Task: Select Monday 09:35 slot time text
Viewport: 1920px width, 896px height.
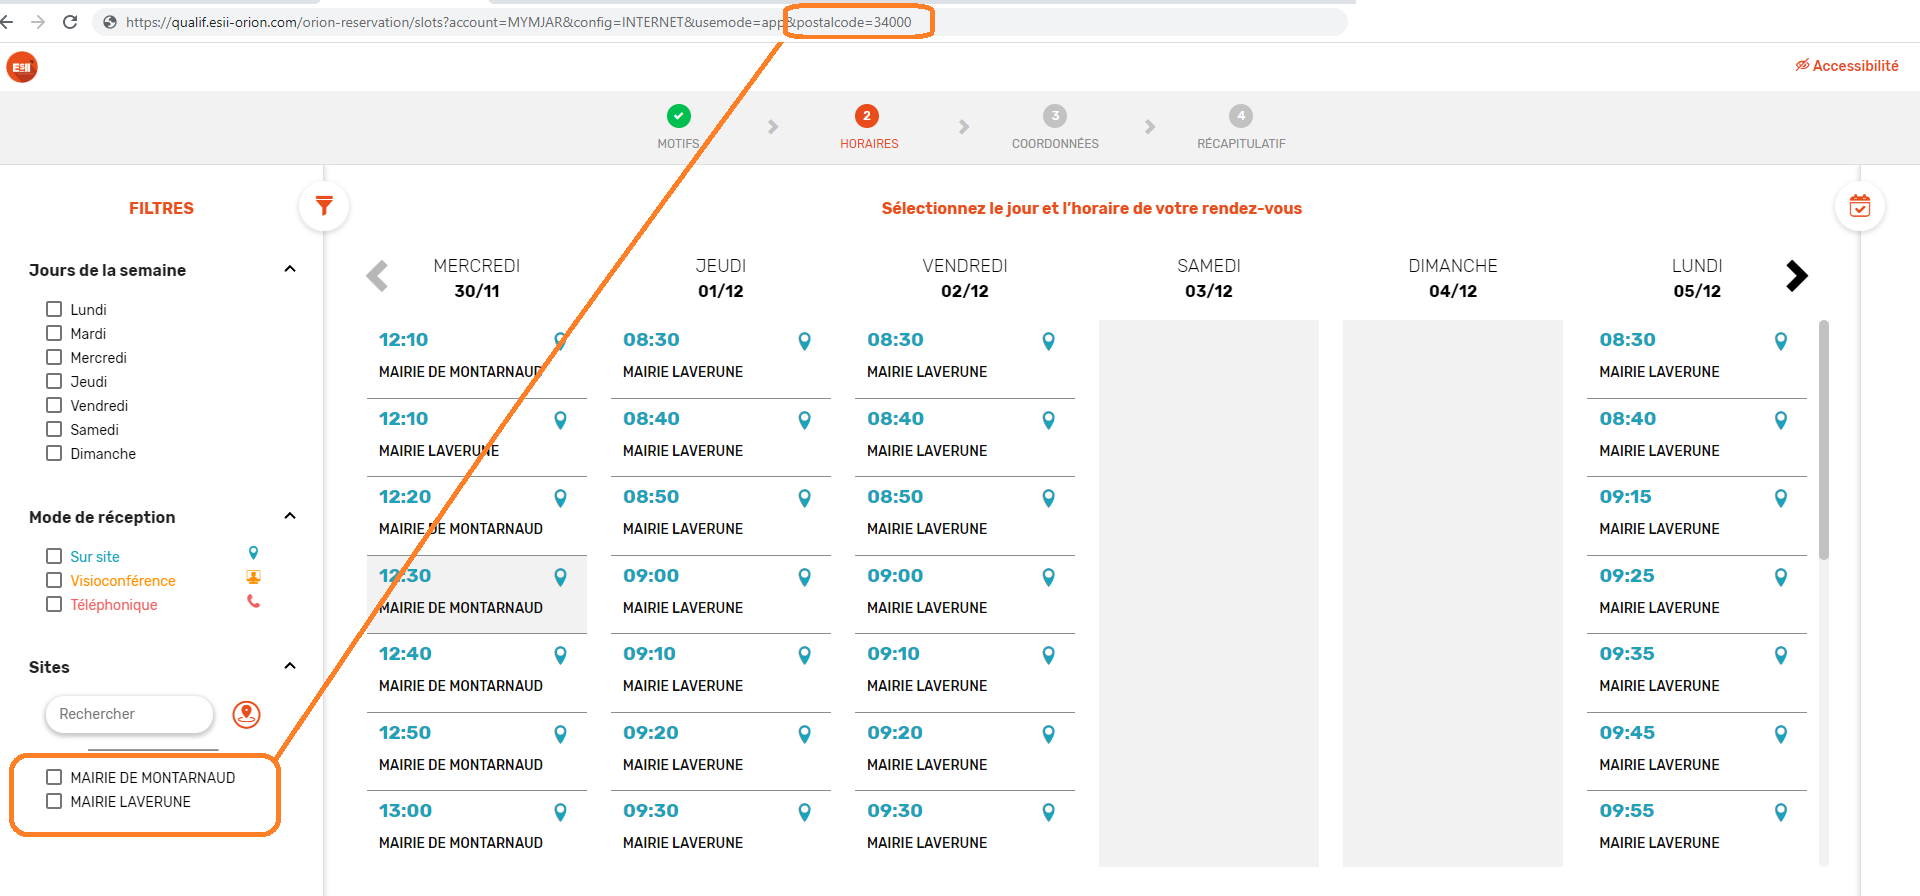Action: [x=1627, y=654]
